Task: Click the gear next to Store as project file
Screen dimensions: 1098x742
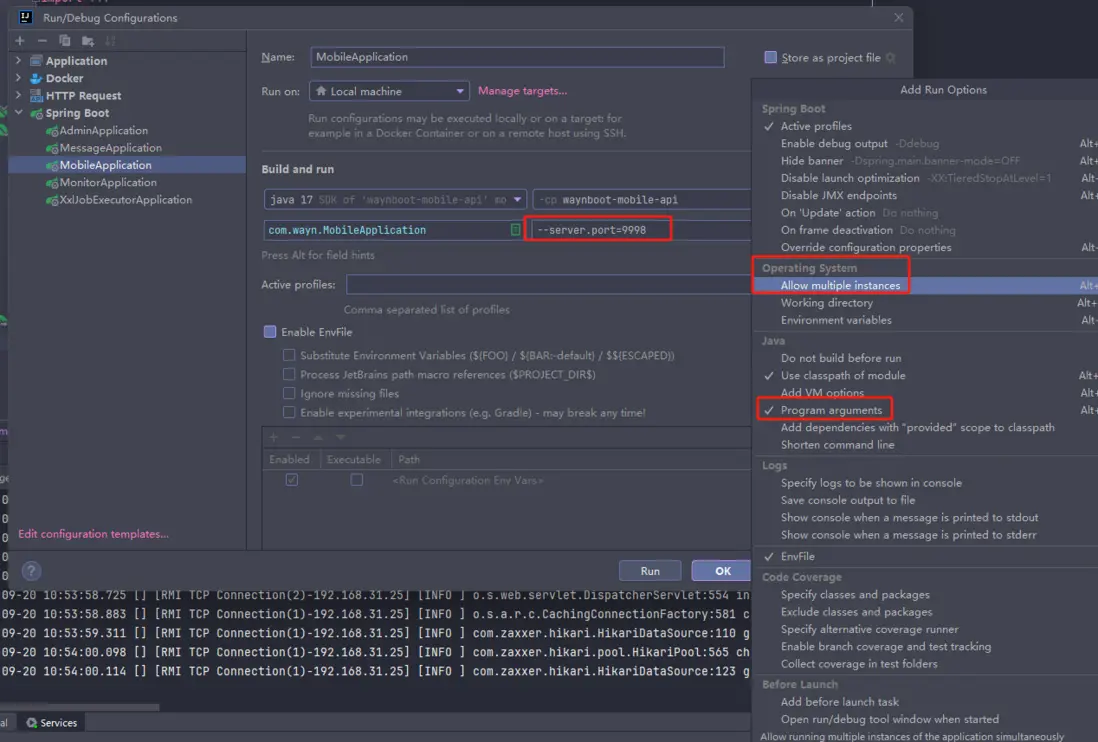Action: [x=891, y=57]
